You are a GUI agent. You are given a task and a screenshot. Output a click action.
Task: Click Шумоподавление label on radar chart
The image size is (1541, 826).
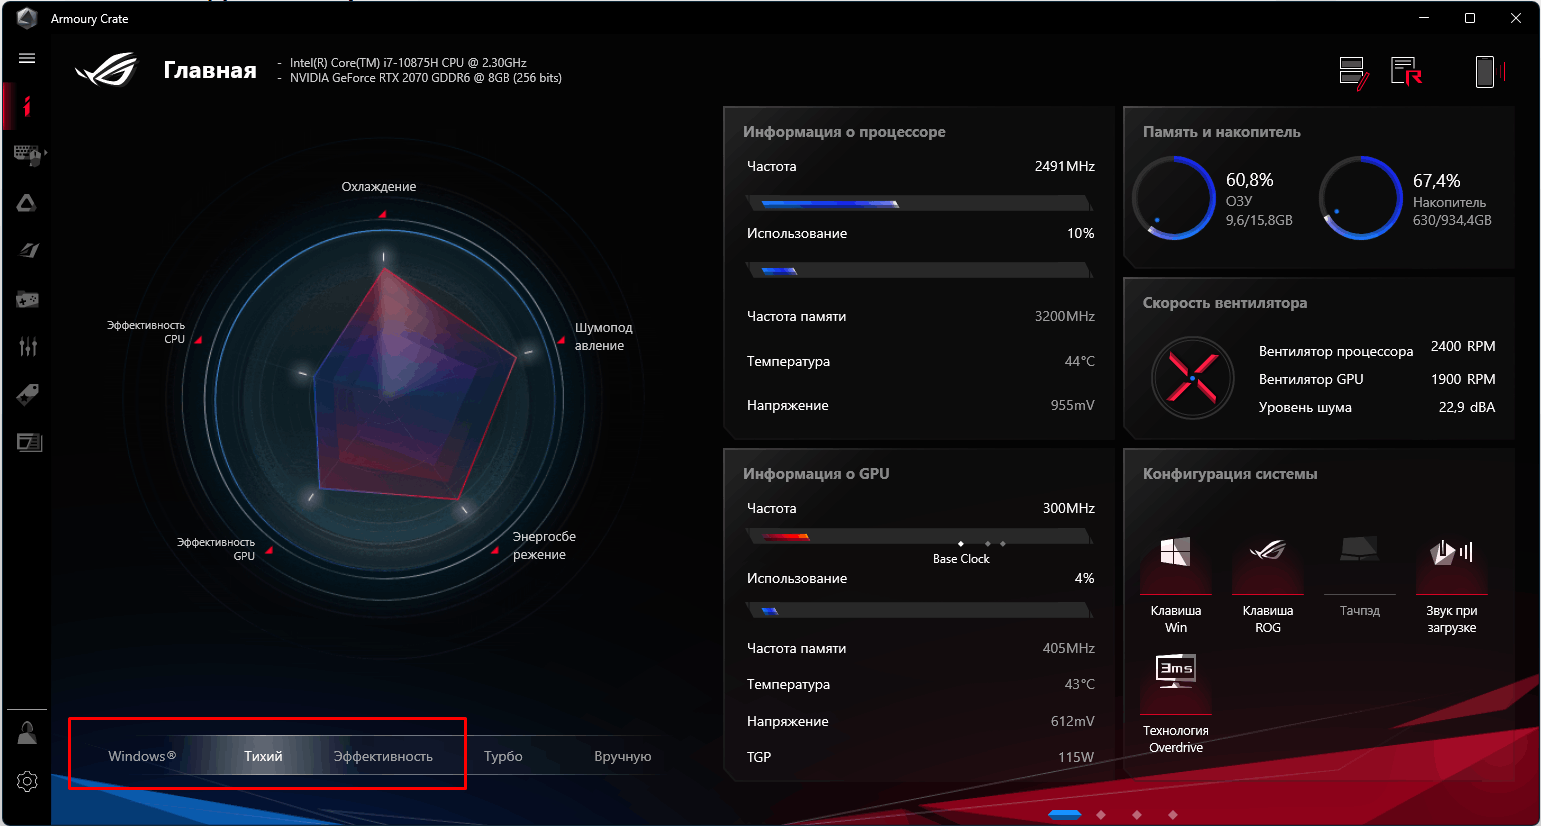coord(603,337)
